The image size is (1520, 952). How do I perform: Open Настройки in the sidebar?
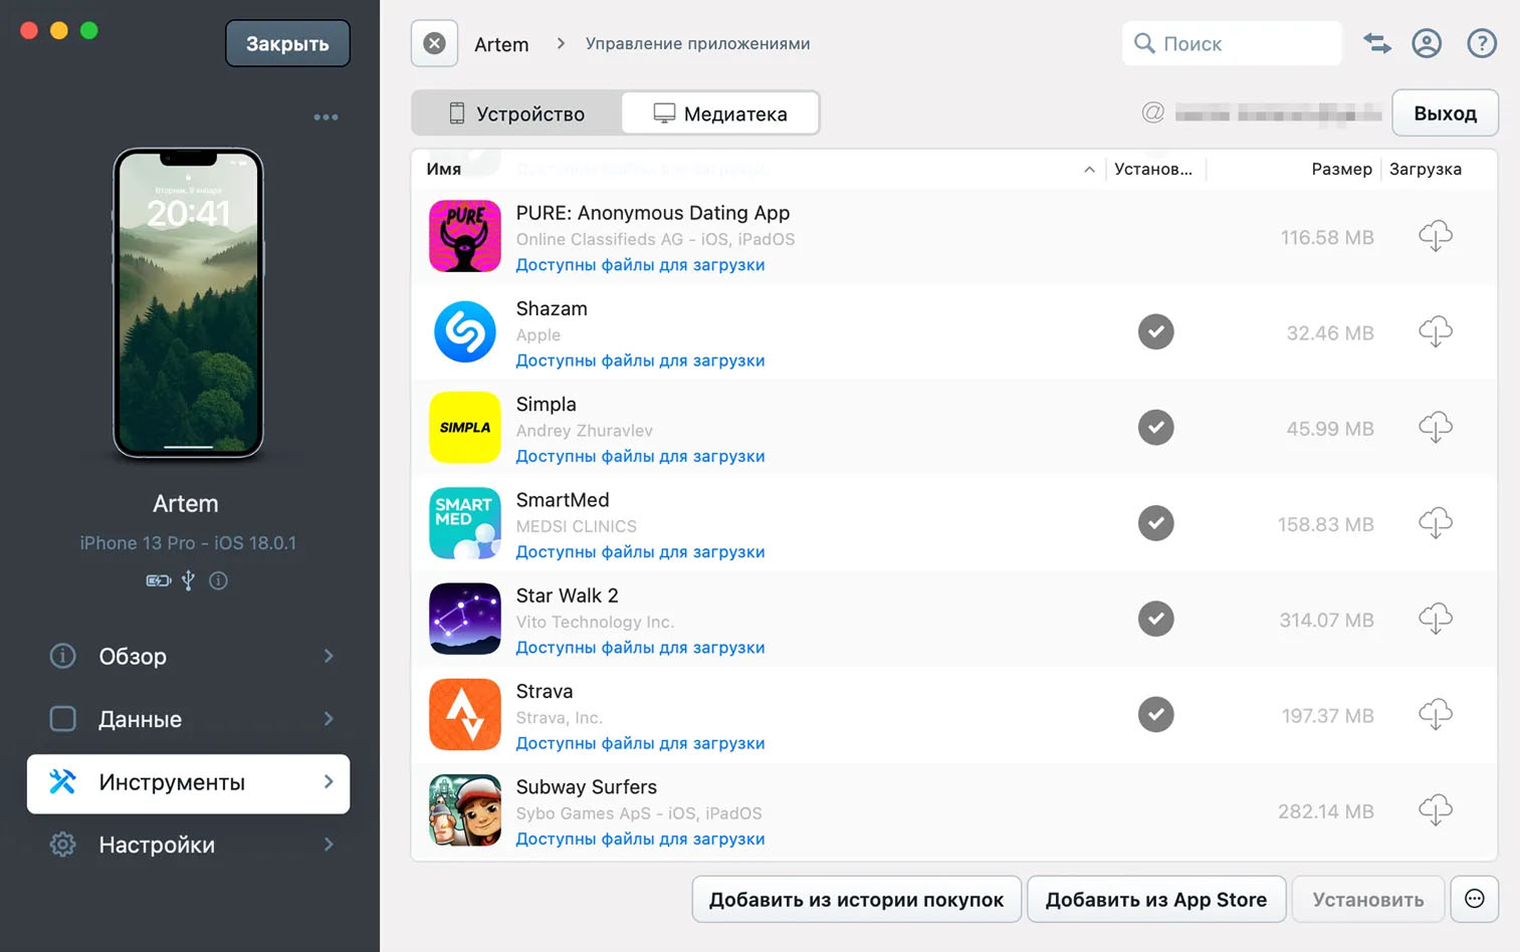pos(188,845)
